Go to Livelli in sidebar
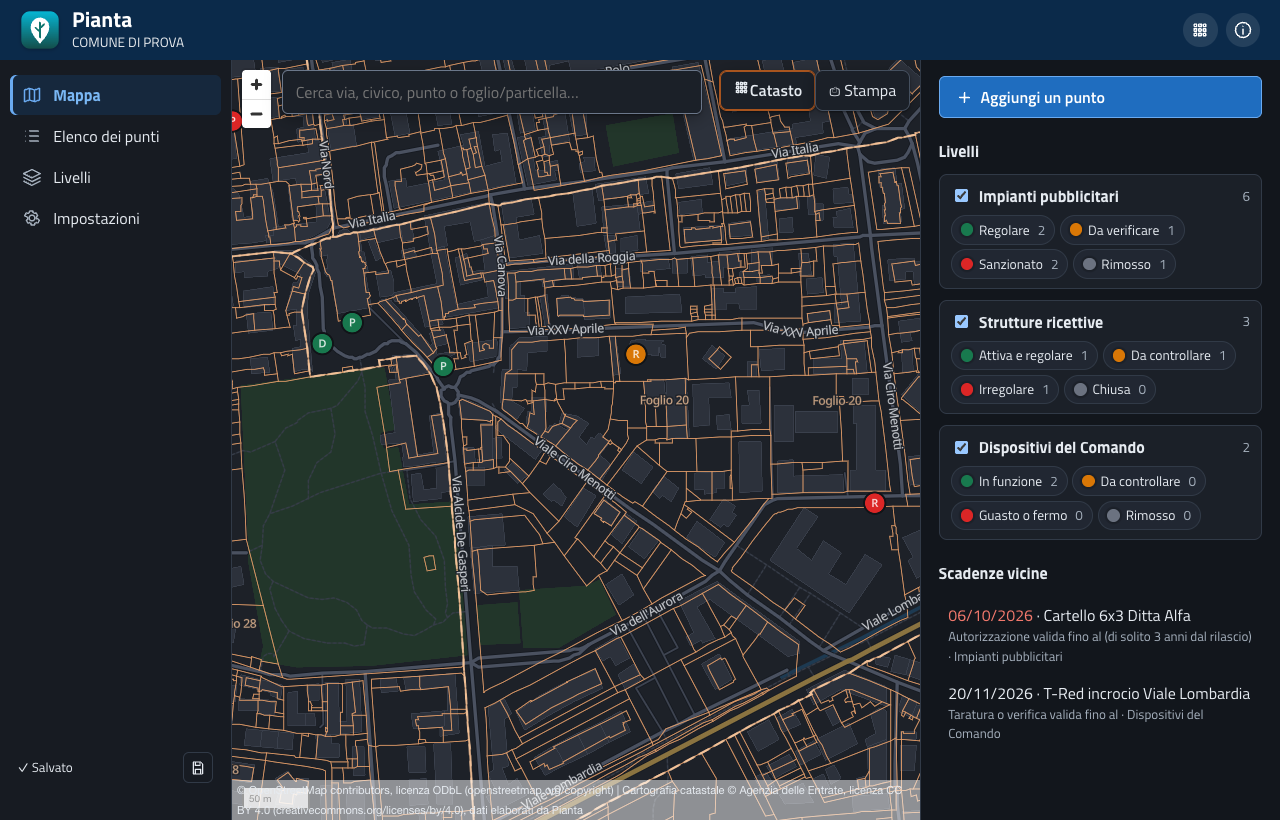This screenshot has height=820, width=1280. click(116, 177)
